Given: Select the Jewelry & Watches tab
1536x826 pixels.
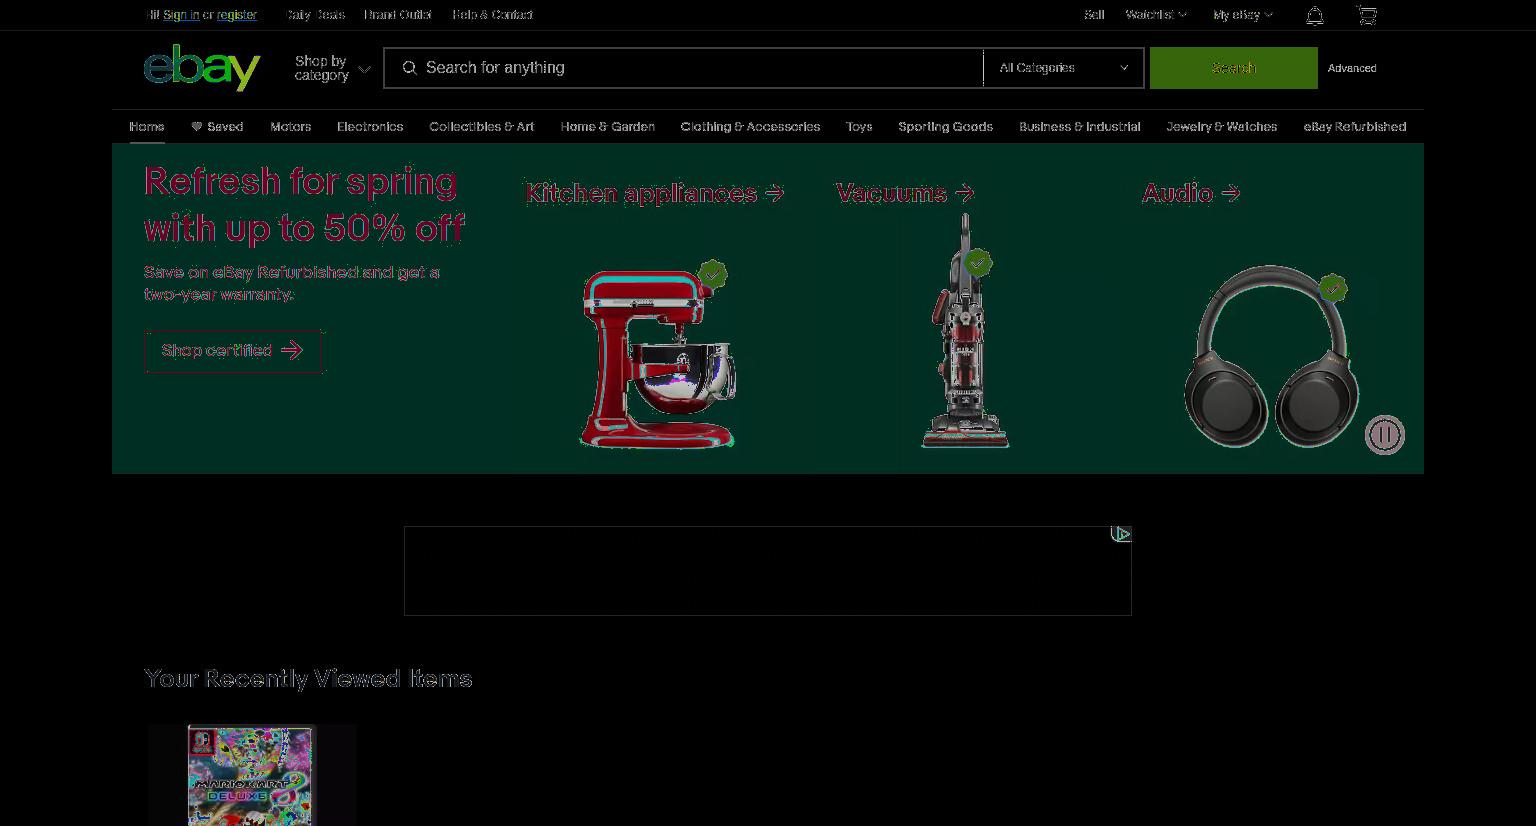Looking at the screenshot, I should coord(1221,127).
